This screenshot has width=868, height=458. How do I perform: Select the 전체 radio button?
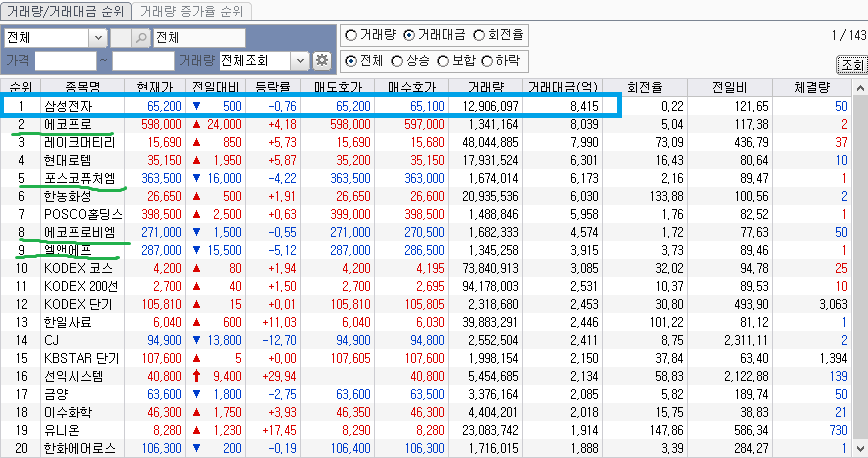click(350, 61)
